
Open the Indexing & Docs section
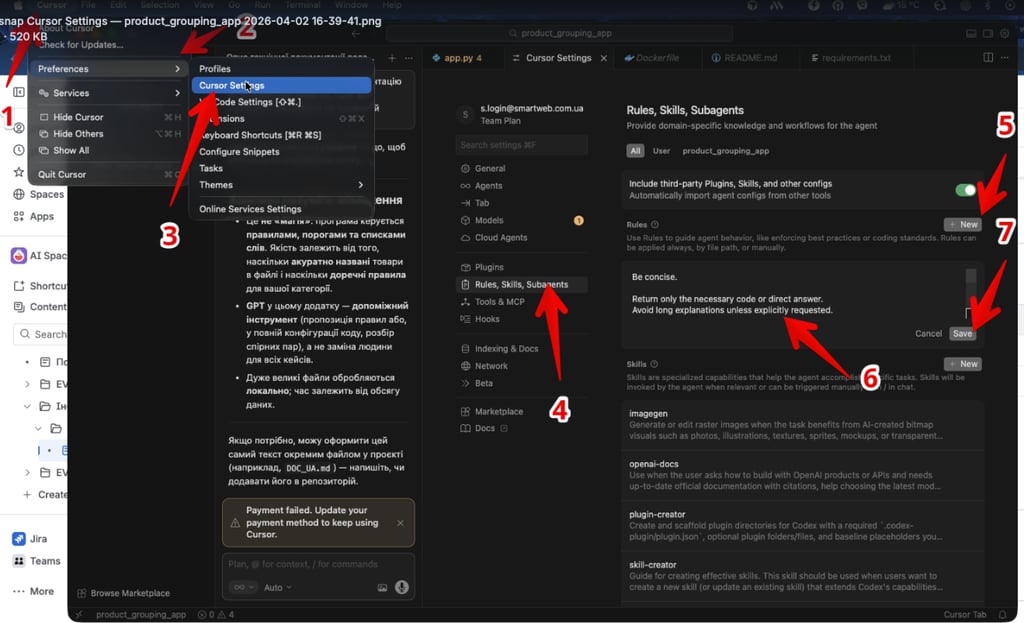[x=506, y=349]
